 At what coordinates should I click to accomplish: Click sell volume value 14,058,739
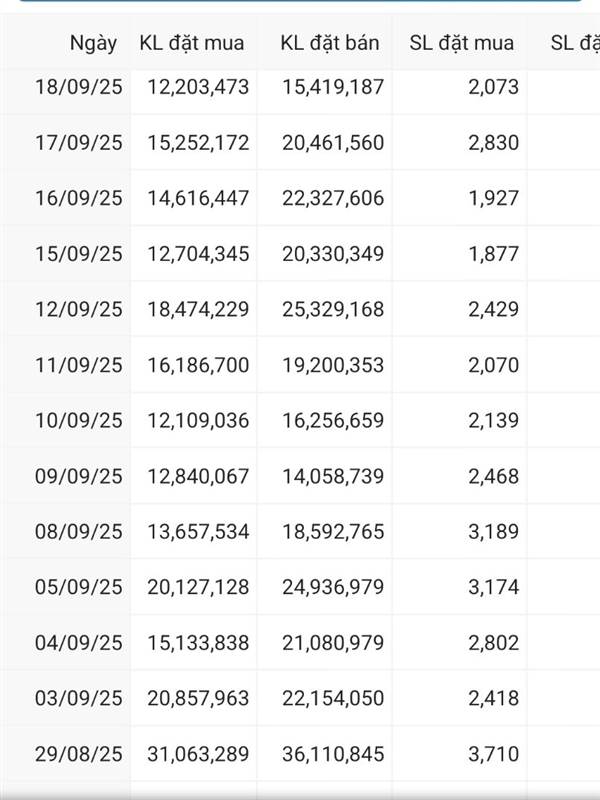point(332,476)
